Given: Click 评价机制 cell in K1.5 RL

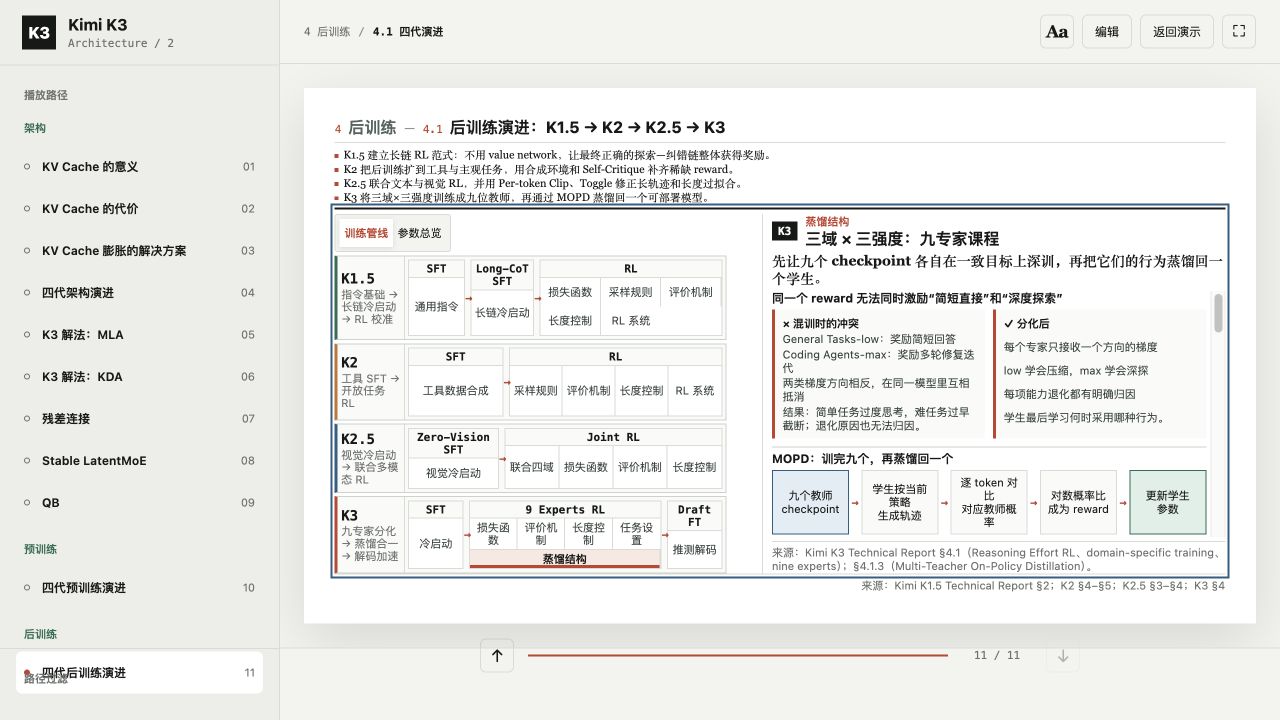Looking at the screenshot, I should click(691, 292).
